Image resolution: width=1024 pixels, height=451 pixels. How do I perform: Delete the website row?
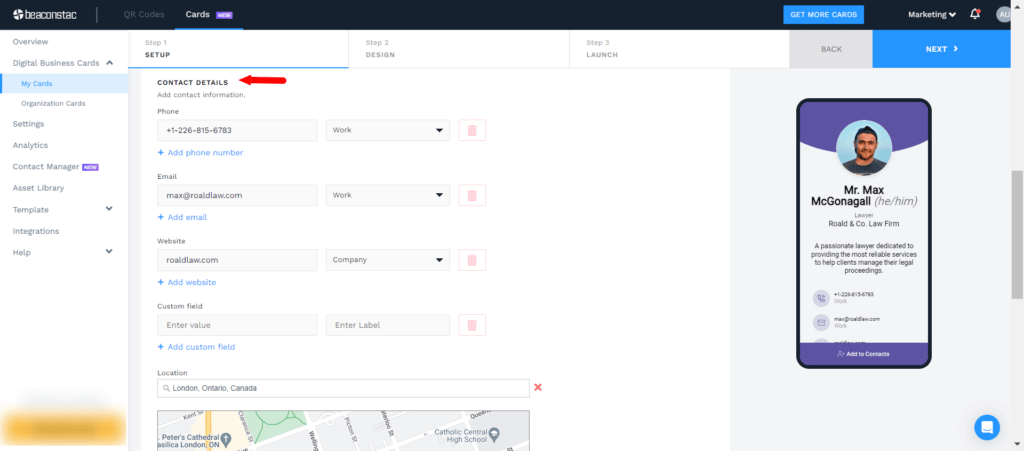pyautogui.click(x=472, y=260)
